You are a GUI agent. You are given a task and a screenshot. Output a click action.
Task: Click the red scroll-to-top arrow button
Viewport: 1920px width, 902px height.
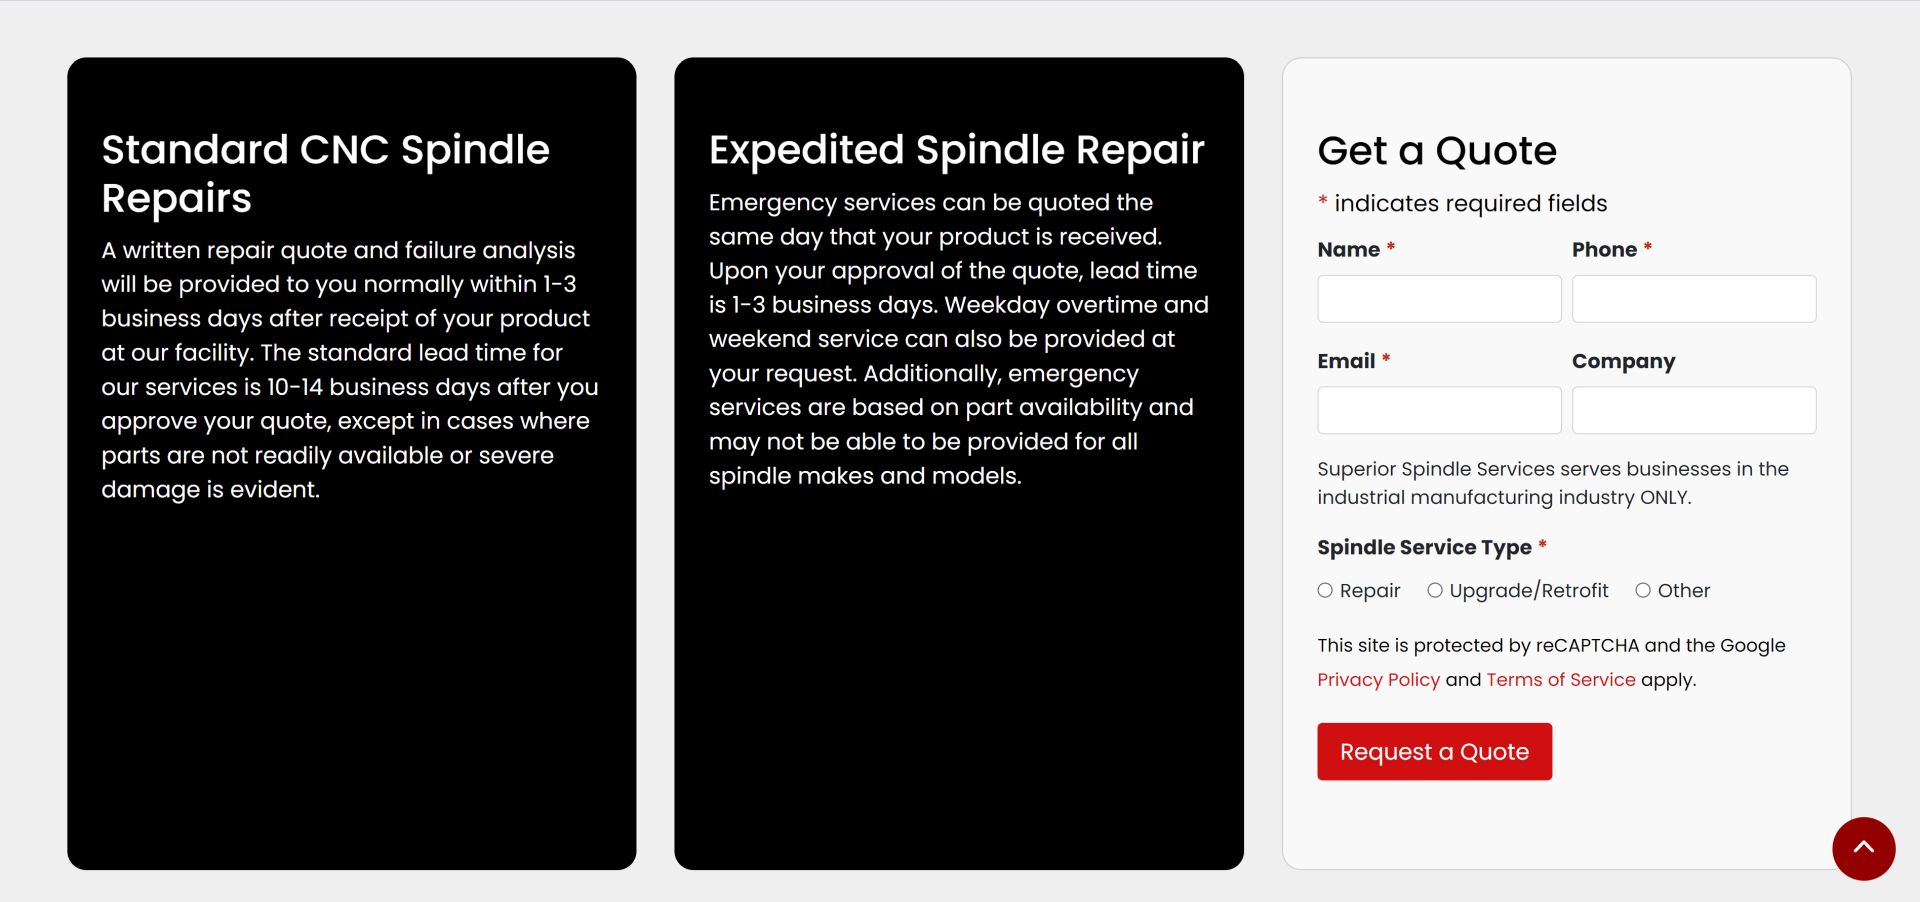click(1863, 848)
